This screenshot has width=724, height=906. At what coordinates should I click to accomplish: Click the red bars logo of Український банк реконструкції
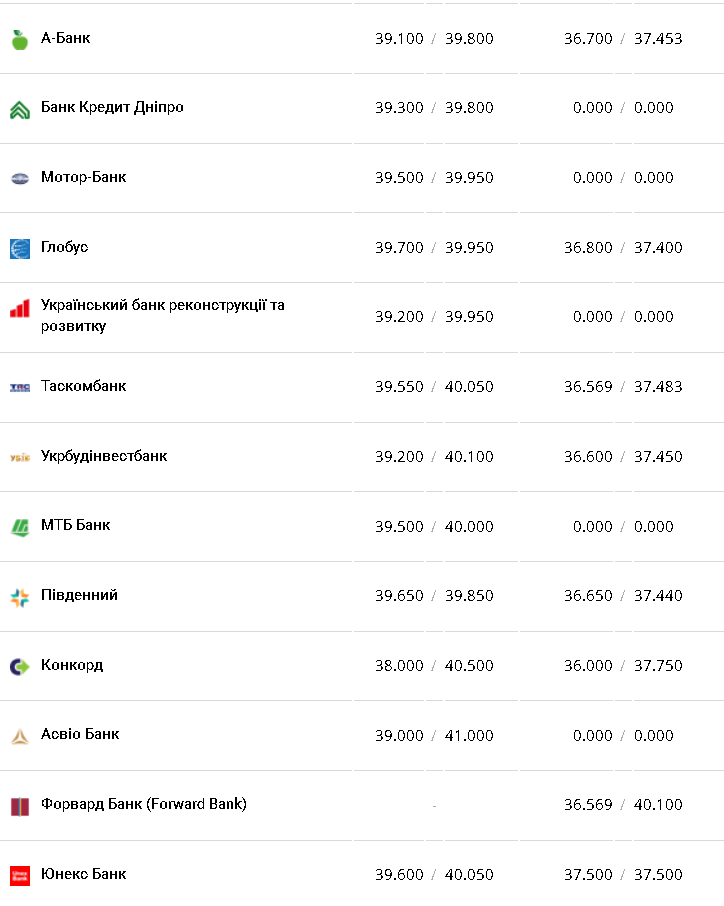click(x=20, y=308)
